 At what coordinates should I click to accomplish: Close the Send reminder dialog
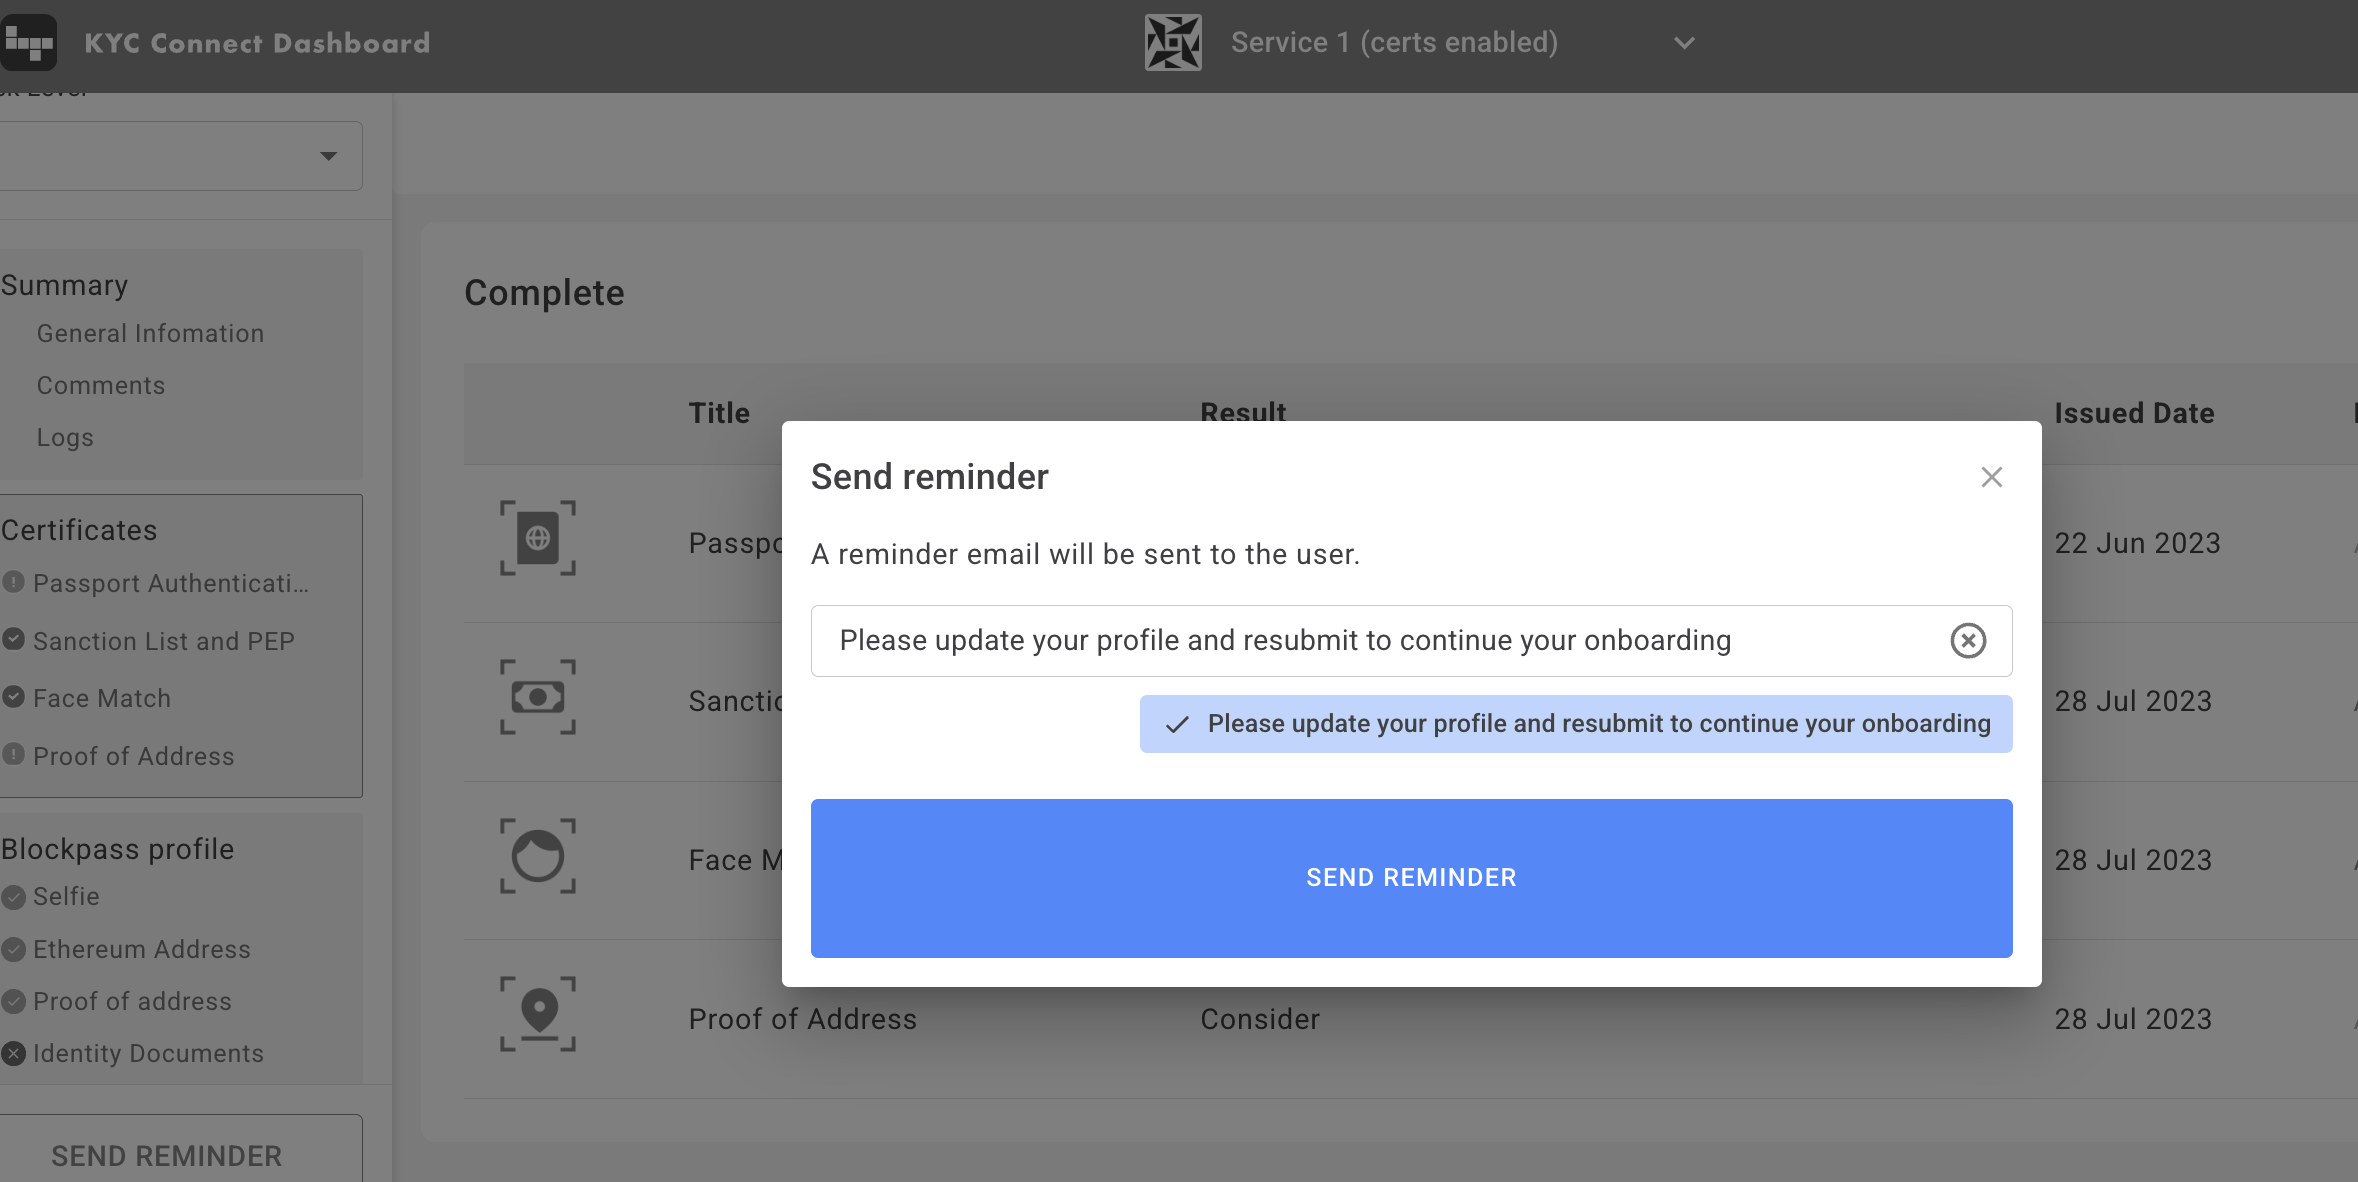coord(1991,477)
